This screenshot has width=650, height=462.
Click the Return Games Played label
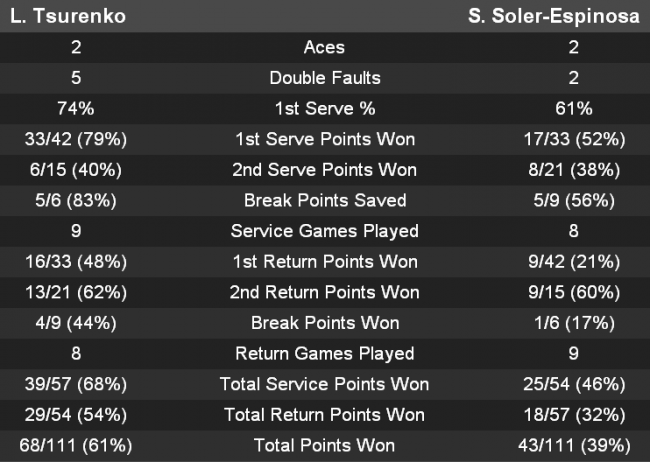point(324,353)
